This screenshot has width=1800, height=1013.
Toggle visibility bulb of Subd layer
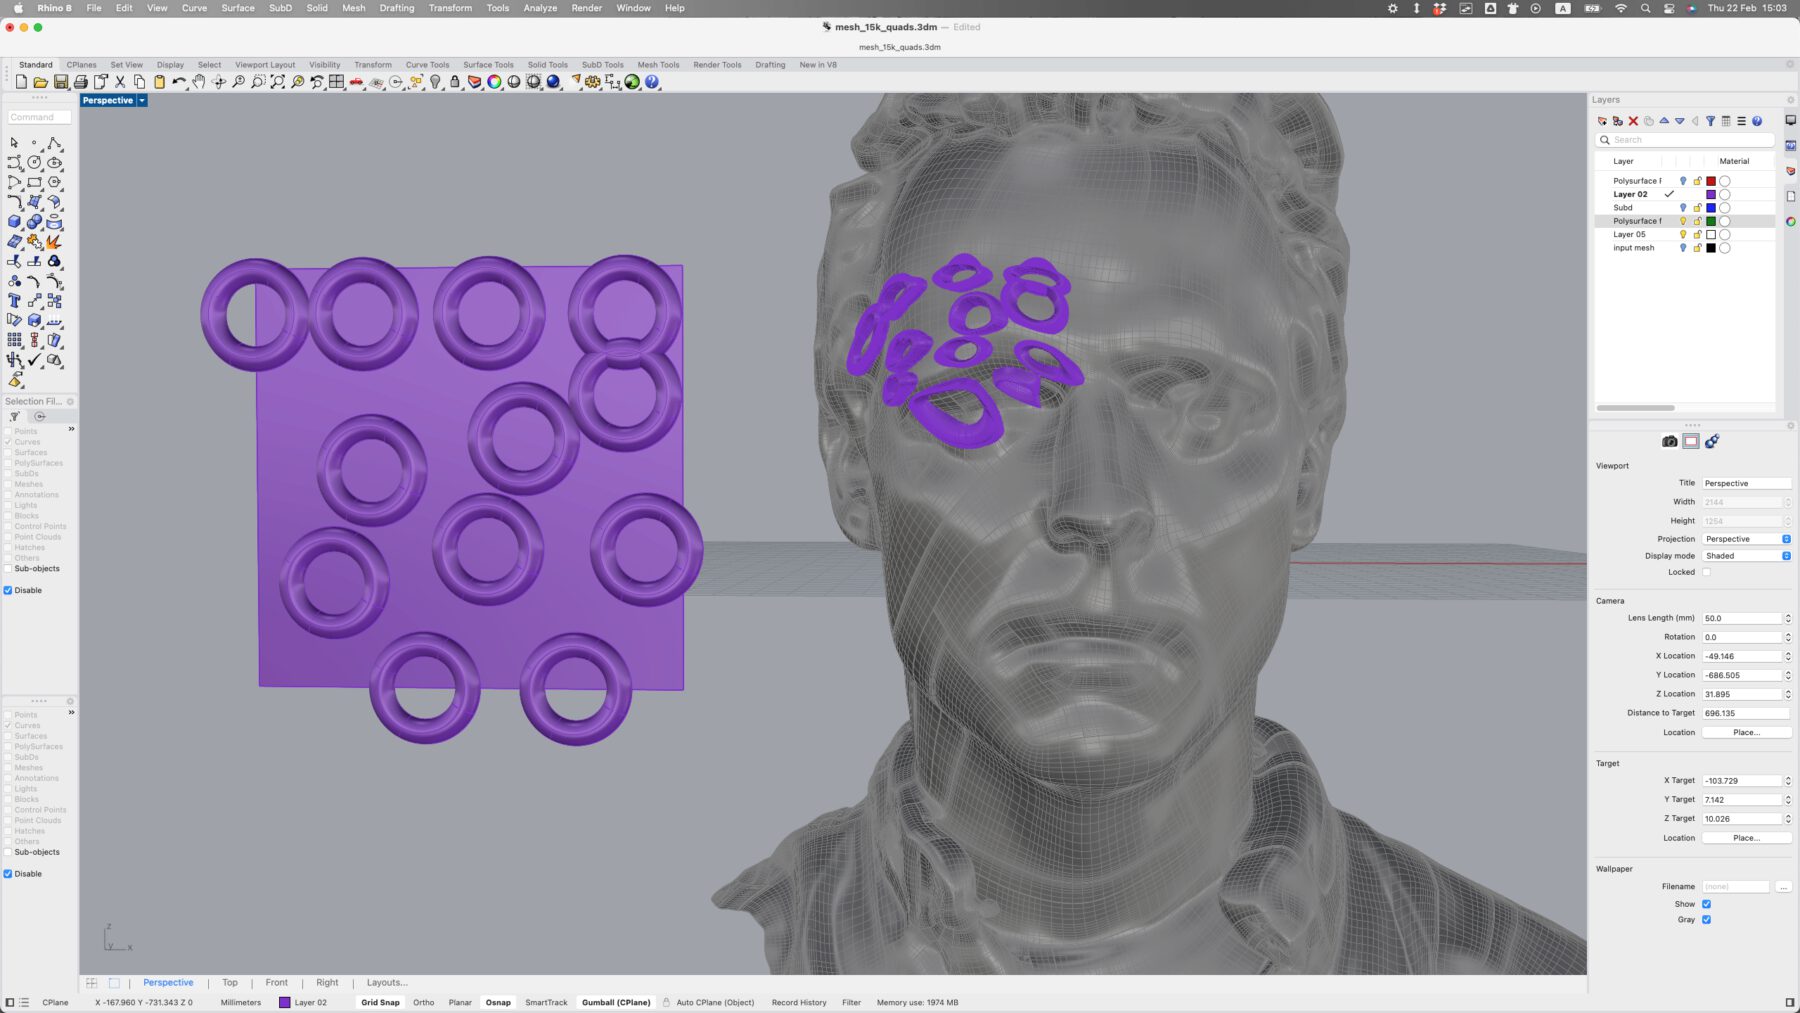point(1683,208)
